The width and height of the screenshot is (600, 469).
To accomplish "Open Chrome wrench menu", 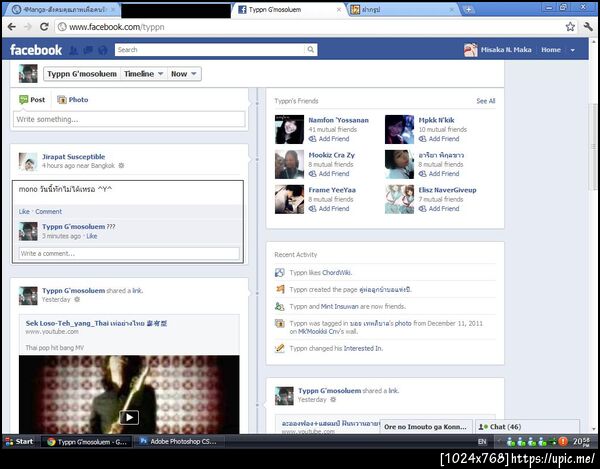I will [588, 27].
